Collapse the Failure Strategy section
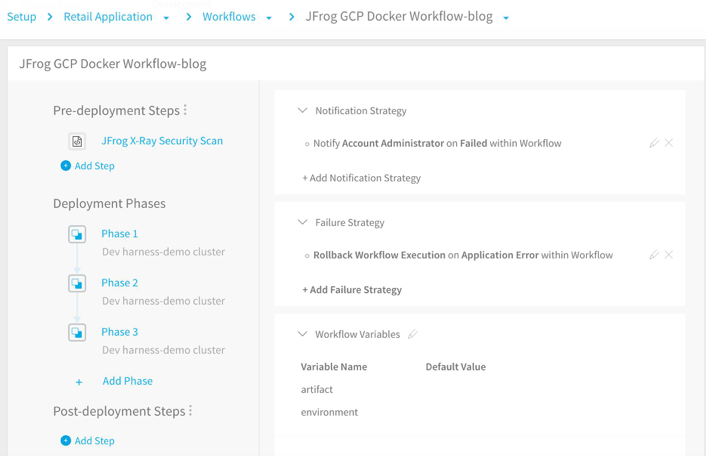 click(302, 223)
